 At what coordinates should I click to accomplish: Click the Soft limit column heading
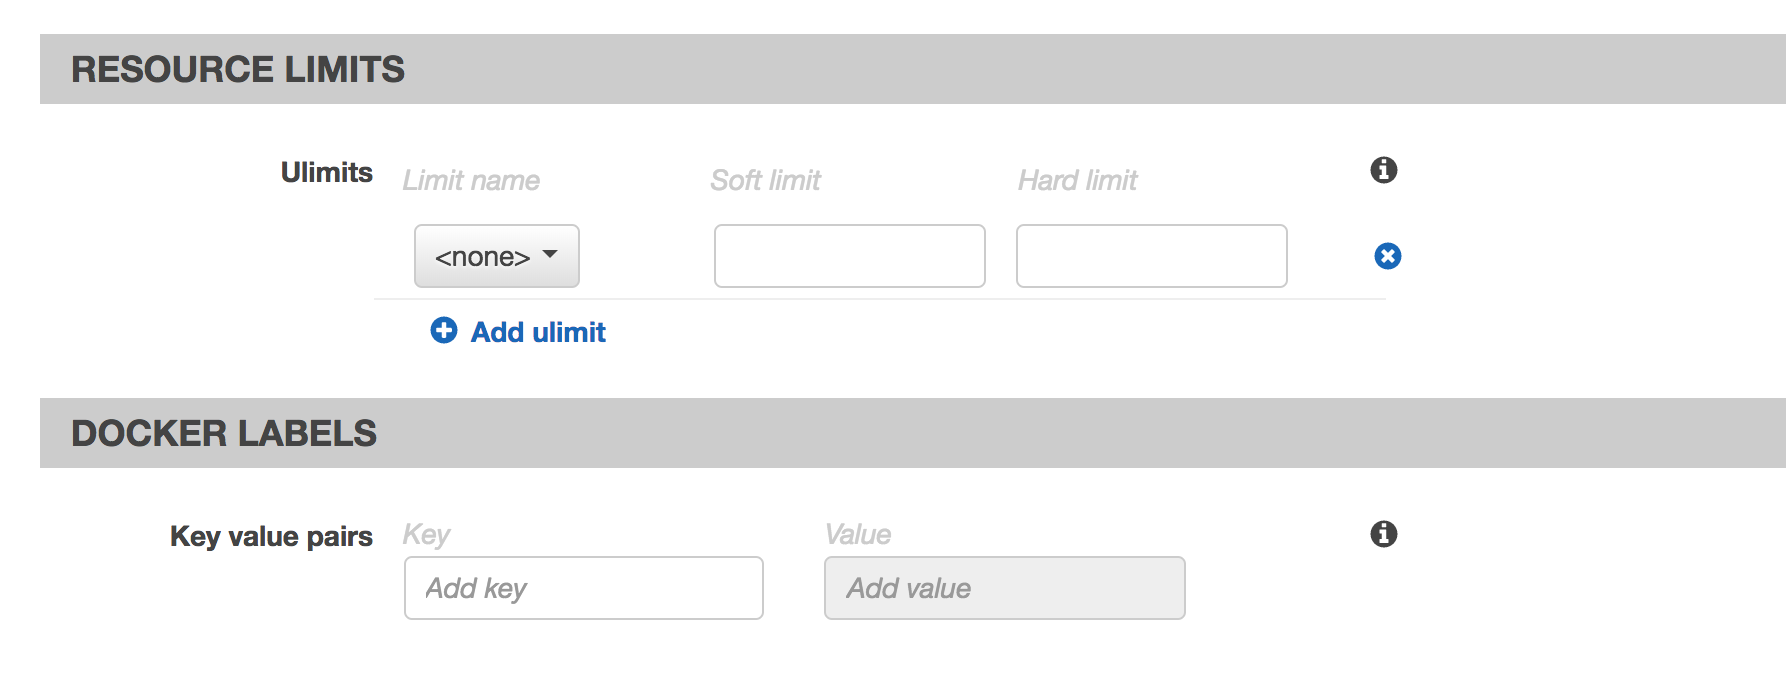coord(765,180)
